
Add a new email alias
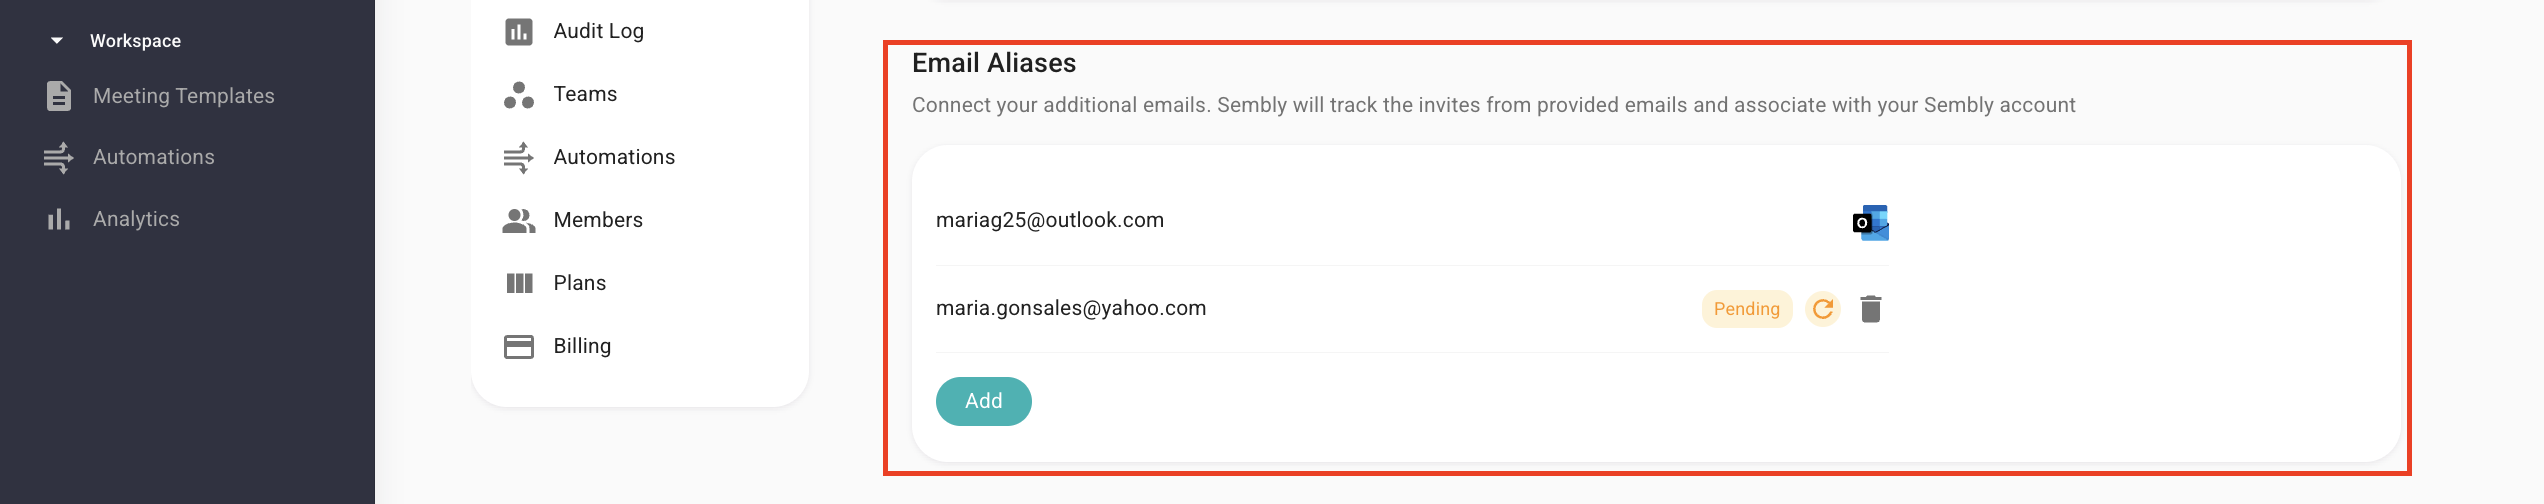click(984, 401)
